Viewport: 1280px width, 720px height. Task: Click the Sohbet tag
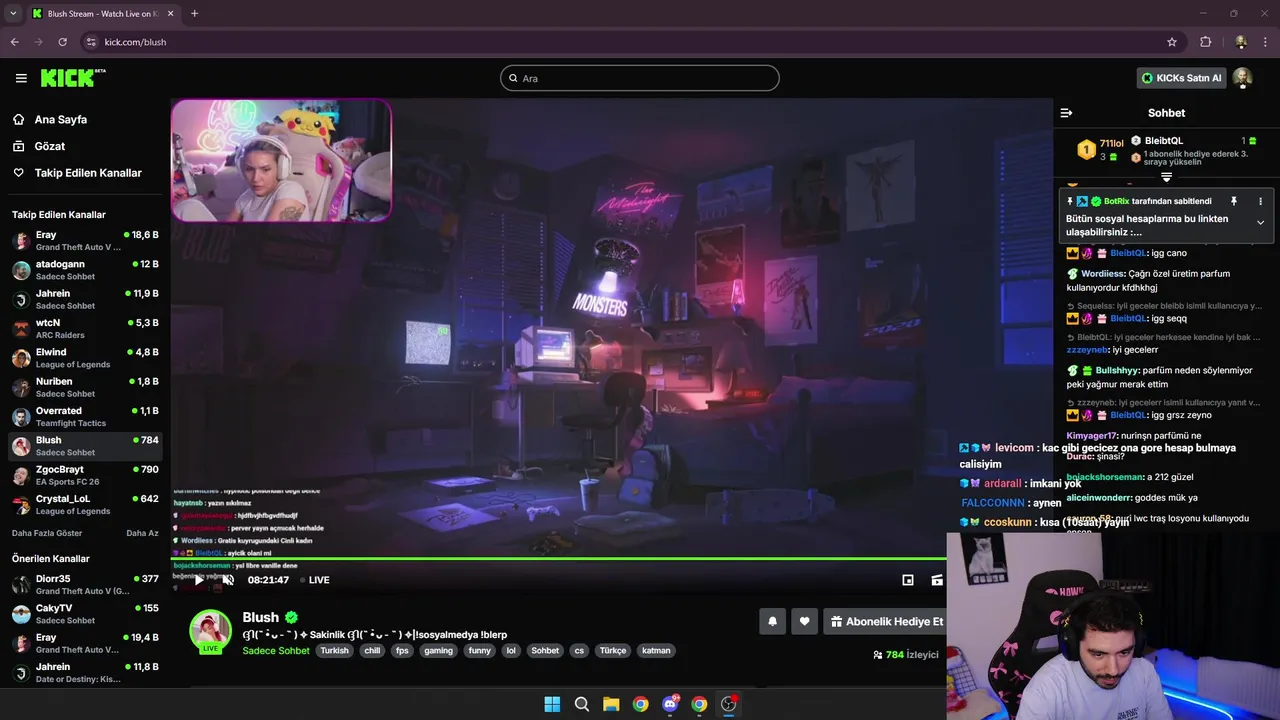point(545,651)
